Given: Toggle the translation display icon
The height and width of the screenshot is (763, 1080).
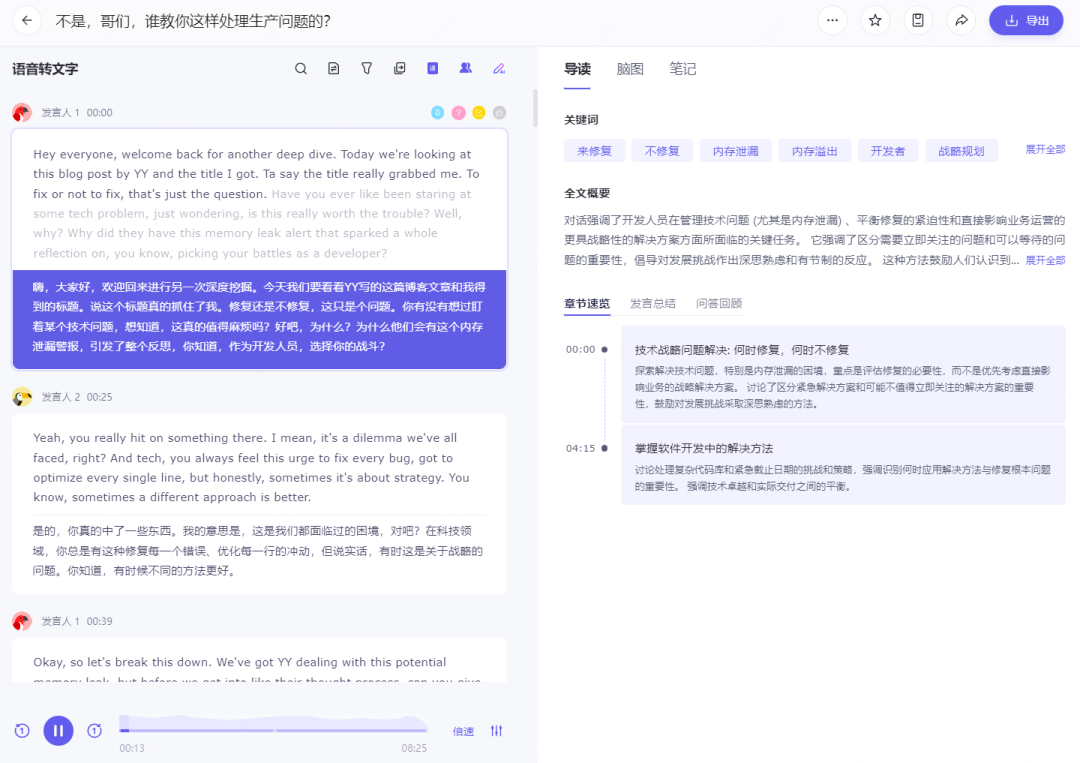Looking at the screenshot, I should coord(433,69).
